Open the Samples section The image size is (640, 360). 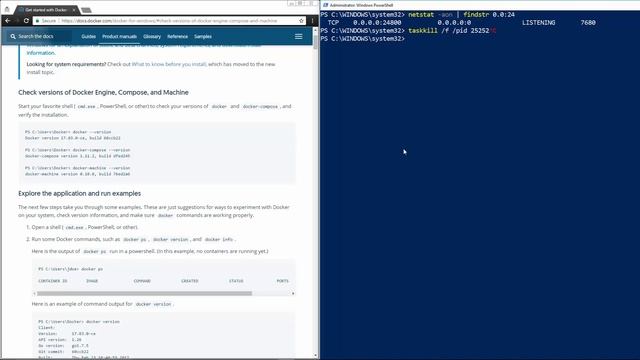pos(203,36)
